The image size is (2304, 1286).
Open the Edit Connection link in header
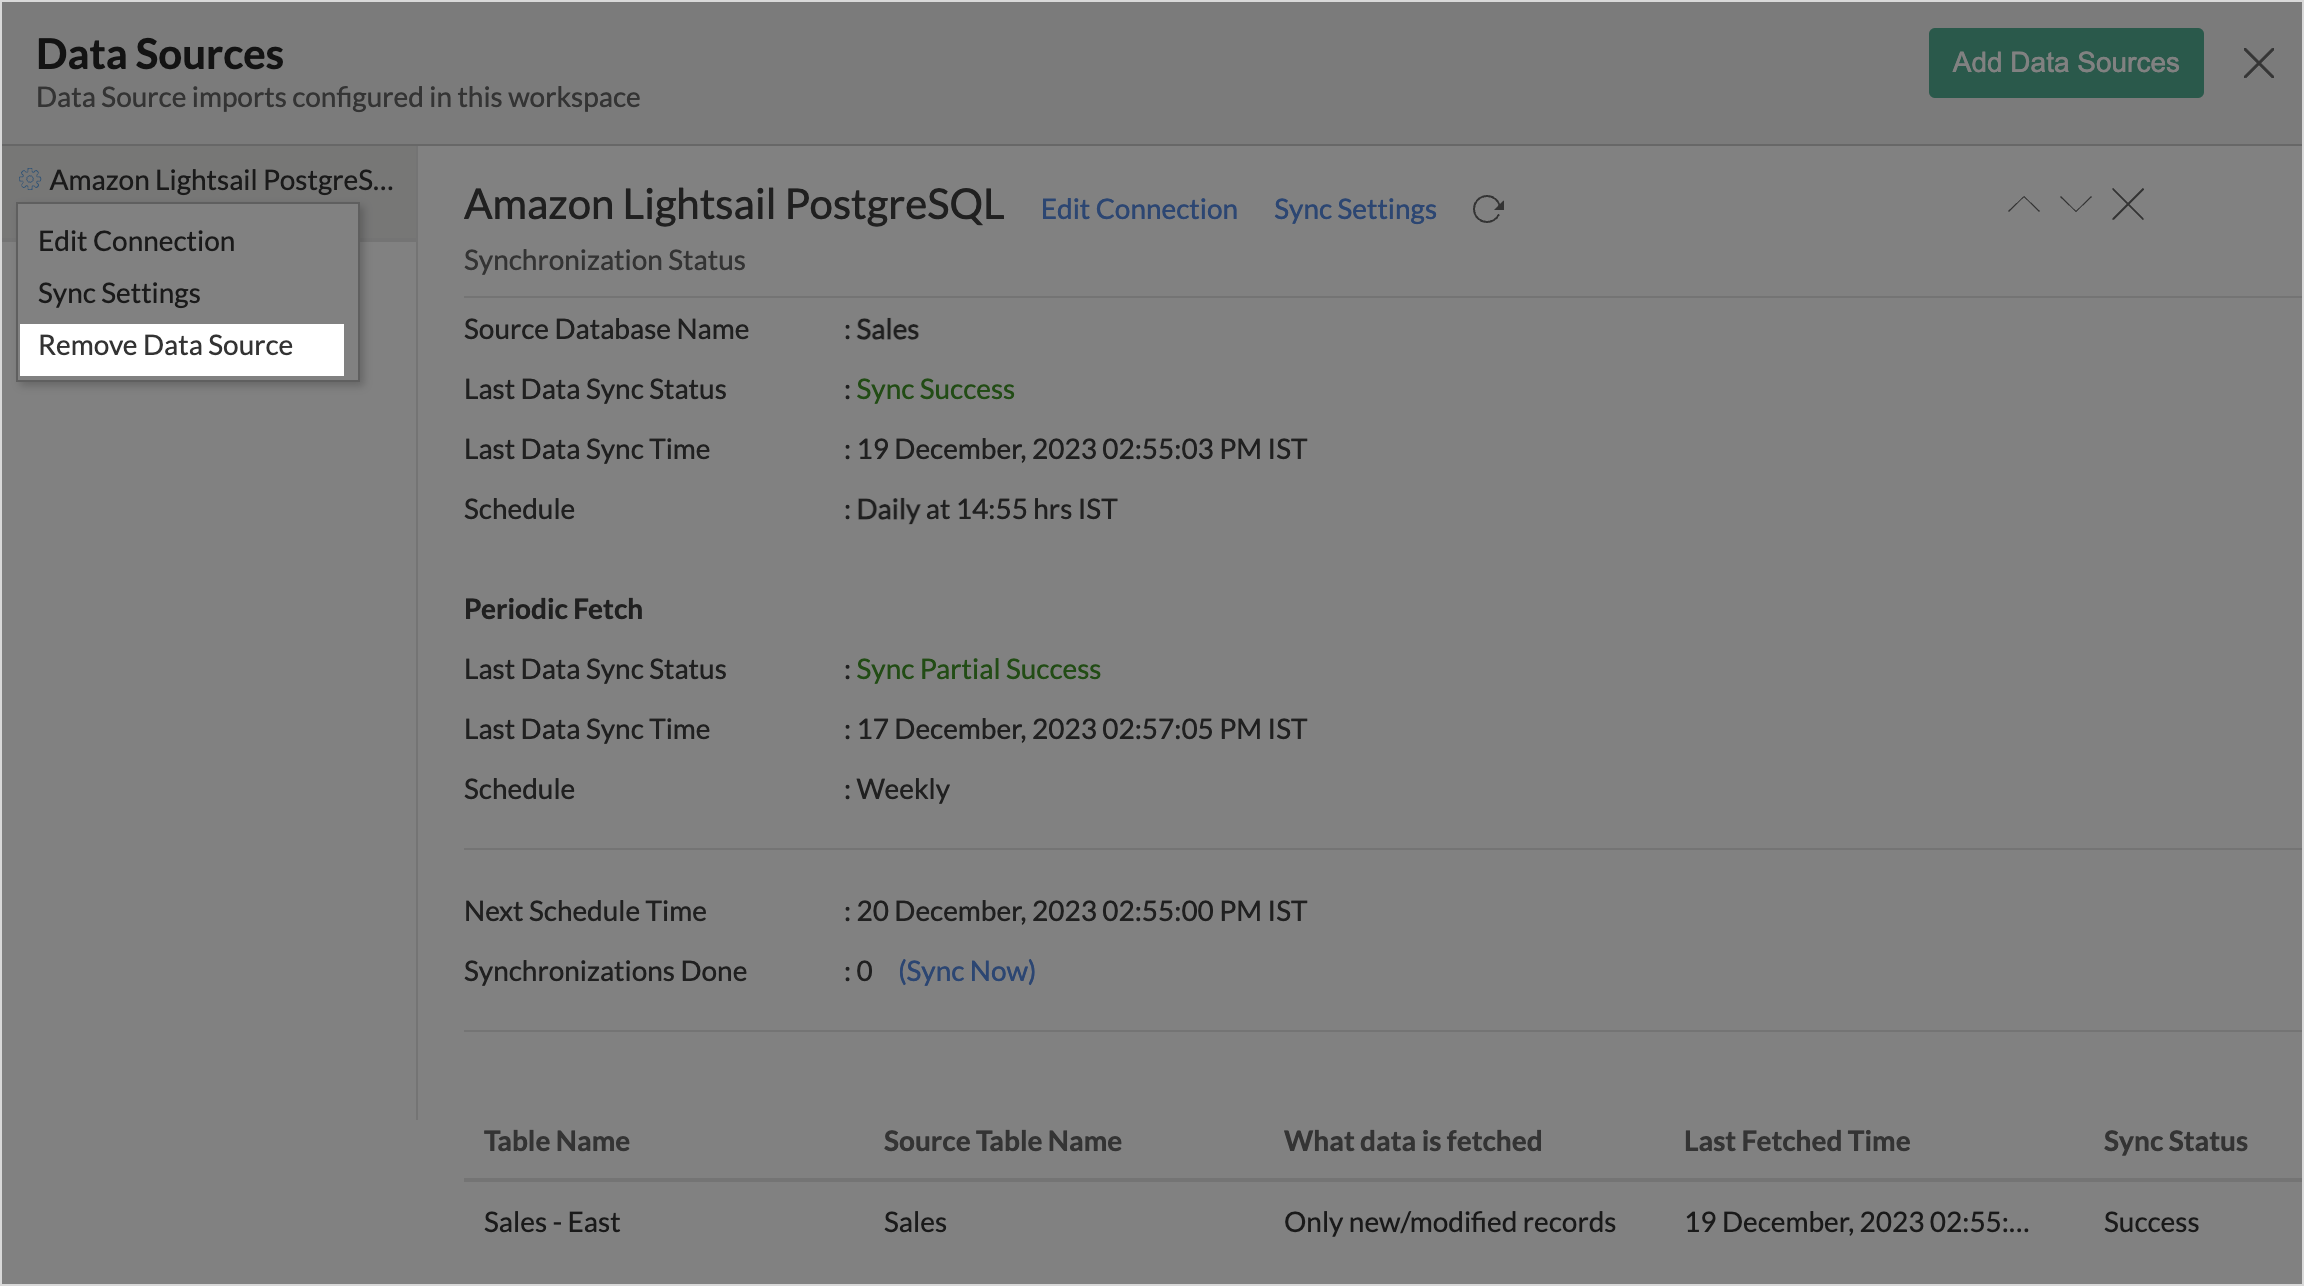click(1139, 210)
